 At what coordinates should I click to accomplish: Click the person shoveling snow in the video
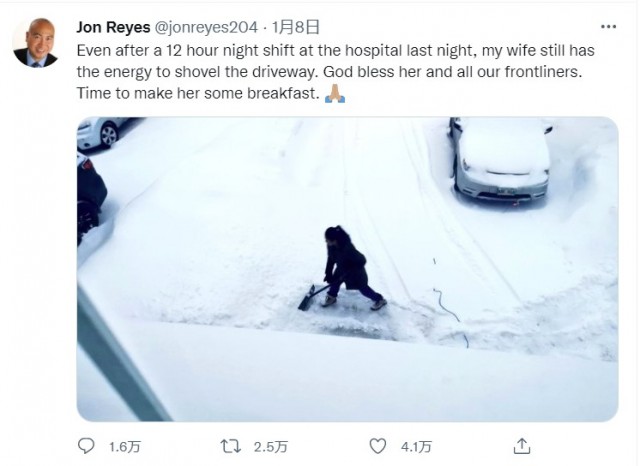[x=345, y=265]
